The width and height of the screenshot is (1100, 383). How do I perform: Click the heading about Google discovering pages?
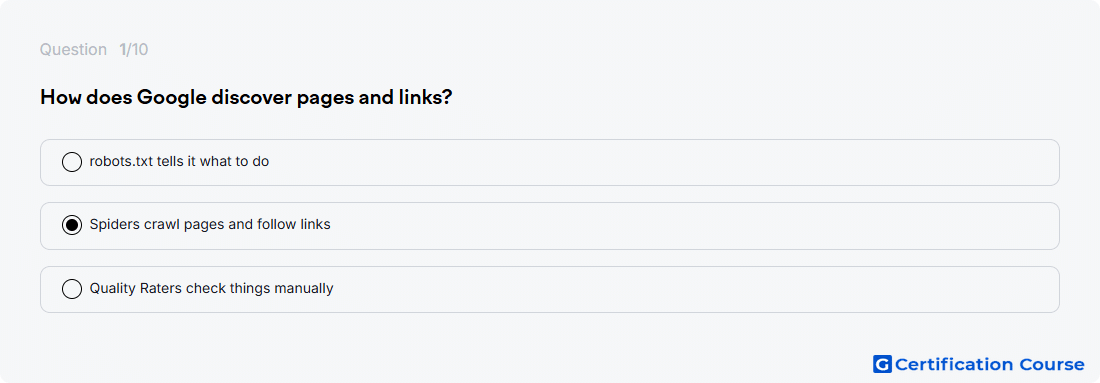coord(246,98)
